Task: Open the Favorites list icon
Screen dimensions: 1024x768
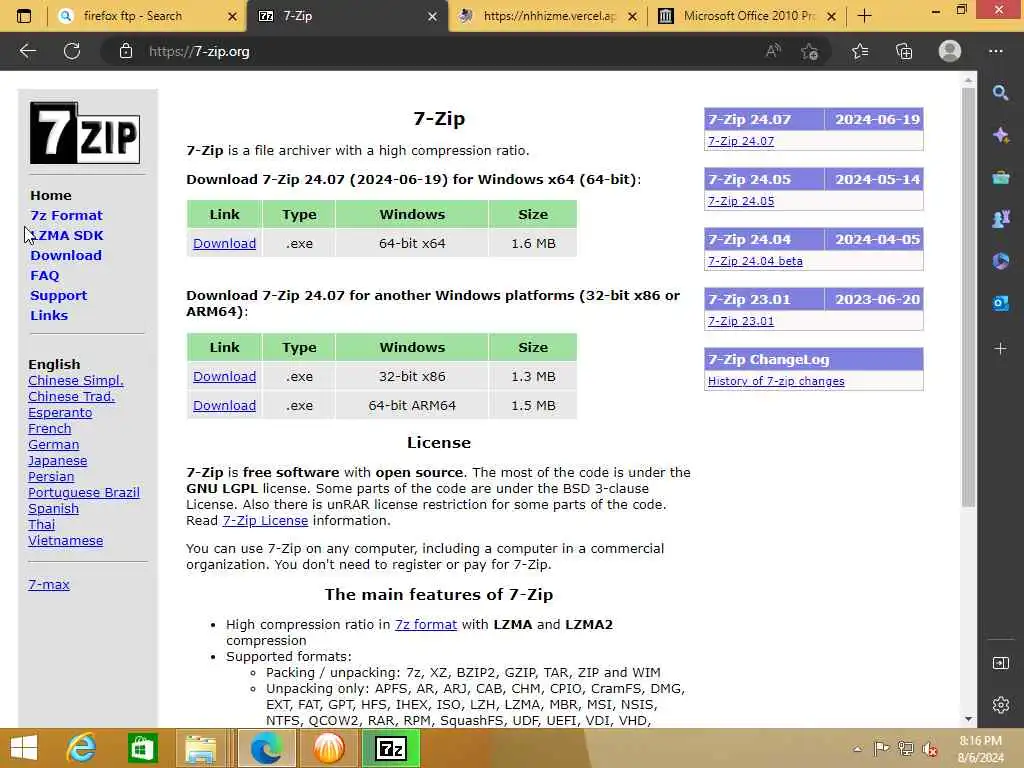Action: coord(860,51)
